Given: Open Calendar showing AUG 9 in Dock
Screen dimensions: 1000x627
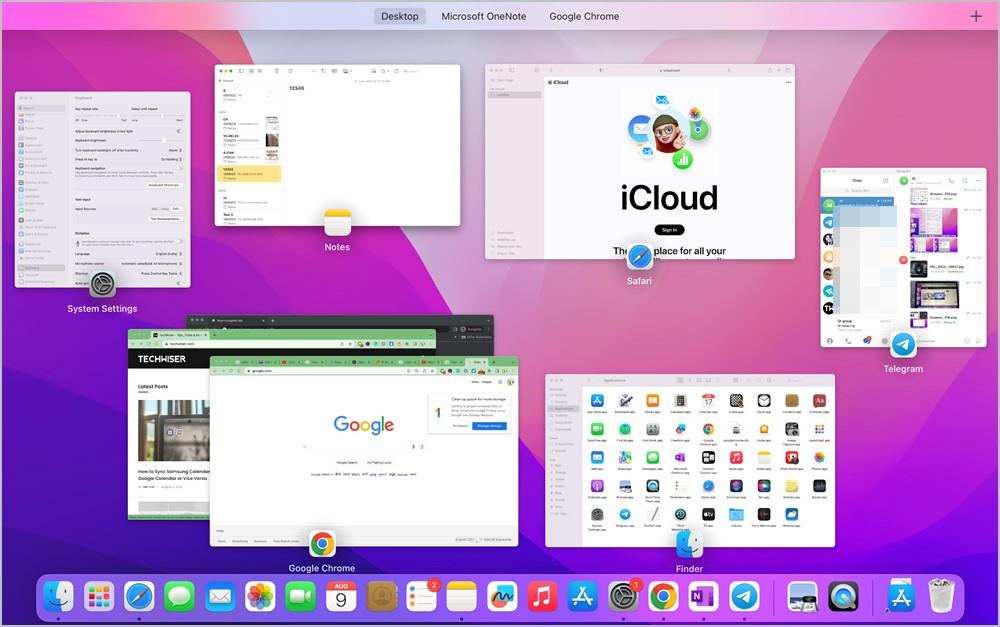Looking at the screenshot, I should coord(341,597).
